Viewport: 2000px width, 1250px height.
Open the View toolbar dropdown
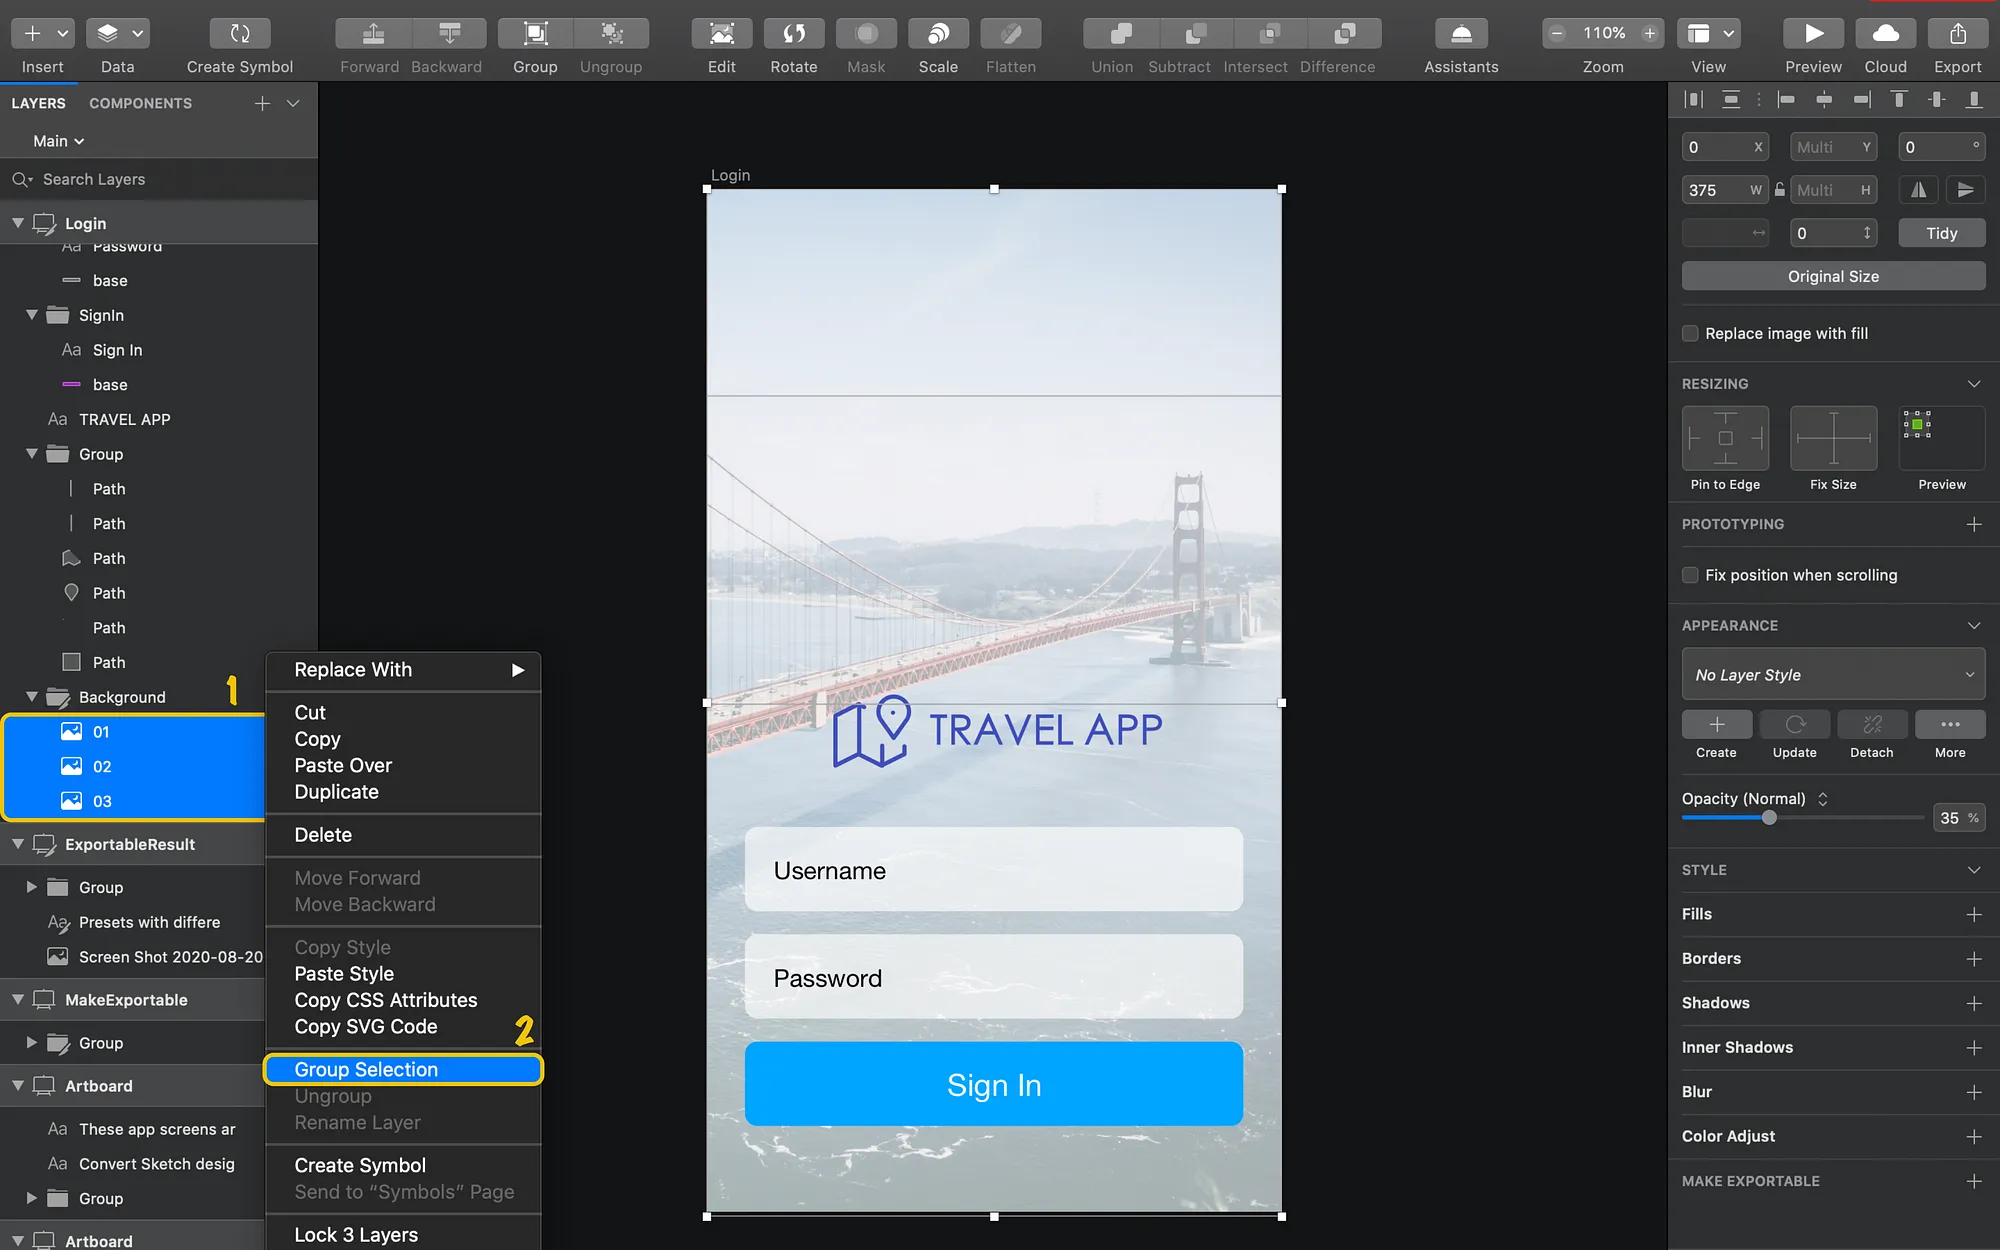[x=1708, y=34]
